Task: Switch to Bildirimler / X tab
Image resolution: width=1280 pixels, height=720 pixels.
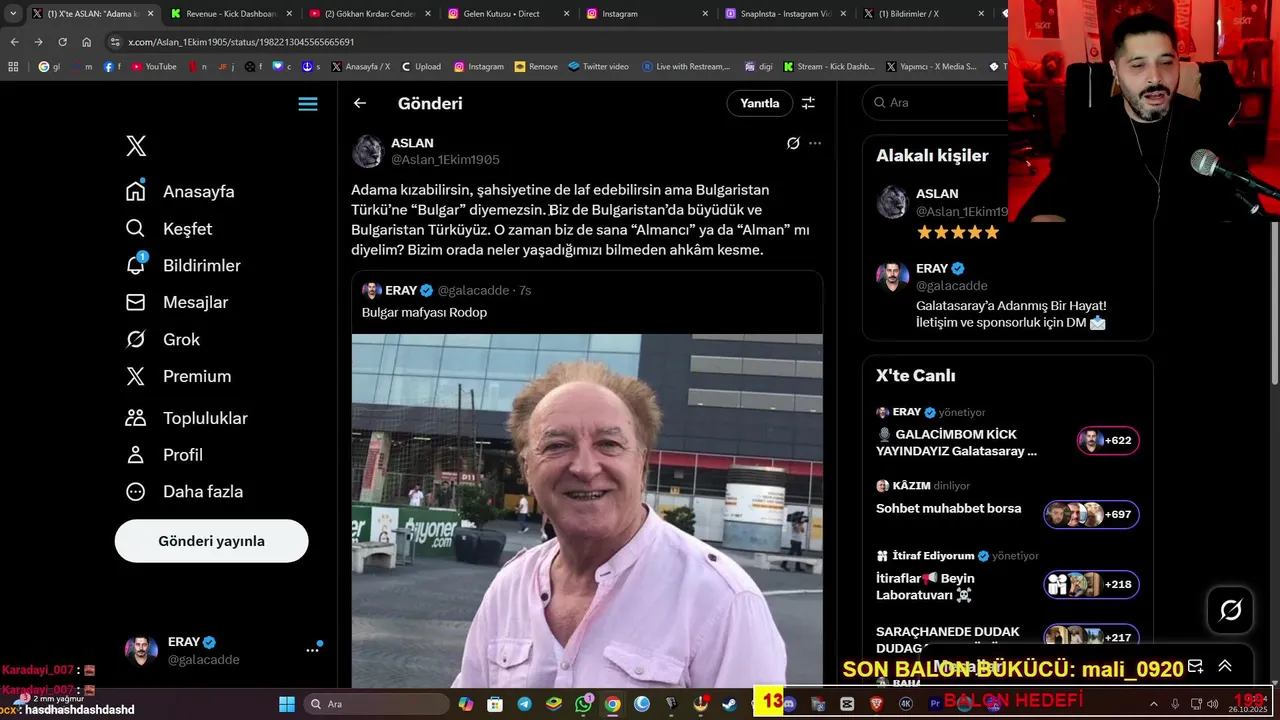Action: (921, 14)
